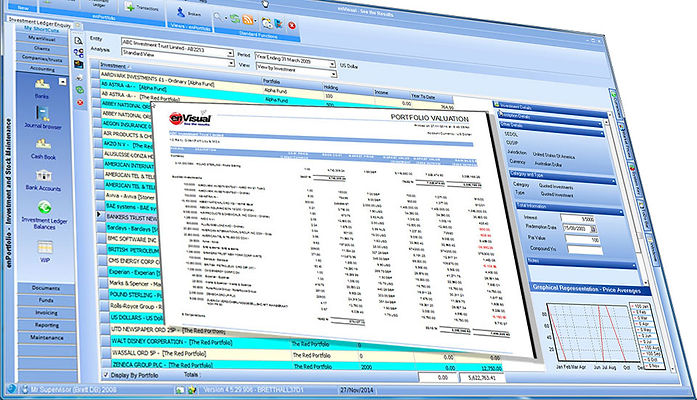The image size is (697, 400).
Task: Open the dropdown arrow beside the search magnifier
Action: tap(225, 18)
